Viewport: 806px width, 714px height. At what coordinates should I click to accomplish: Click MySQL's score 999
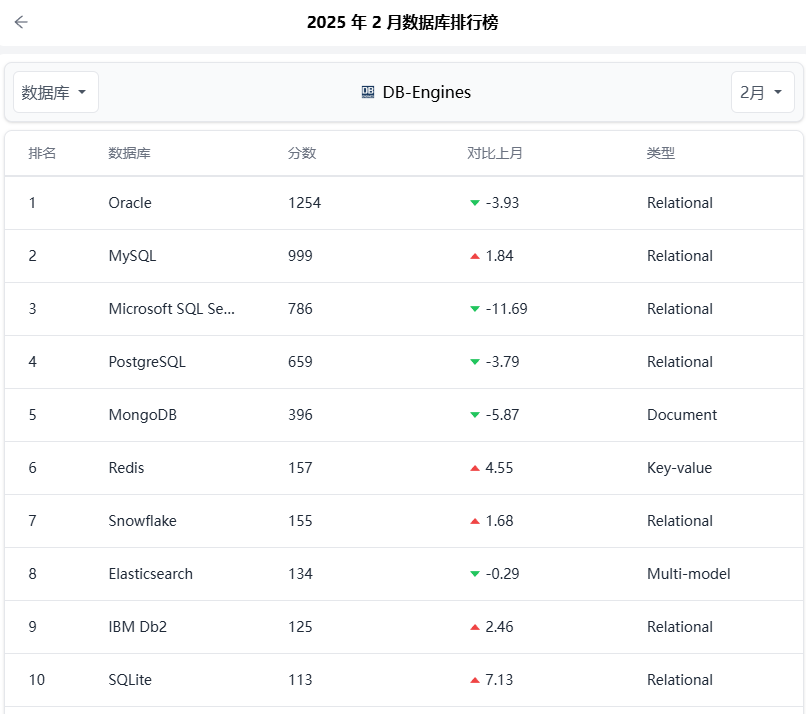pos(300,256)
